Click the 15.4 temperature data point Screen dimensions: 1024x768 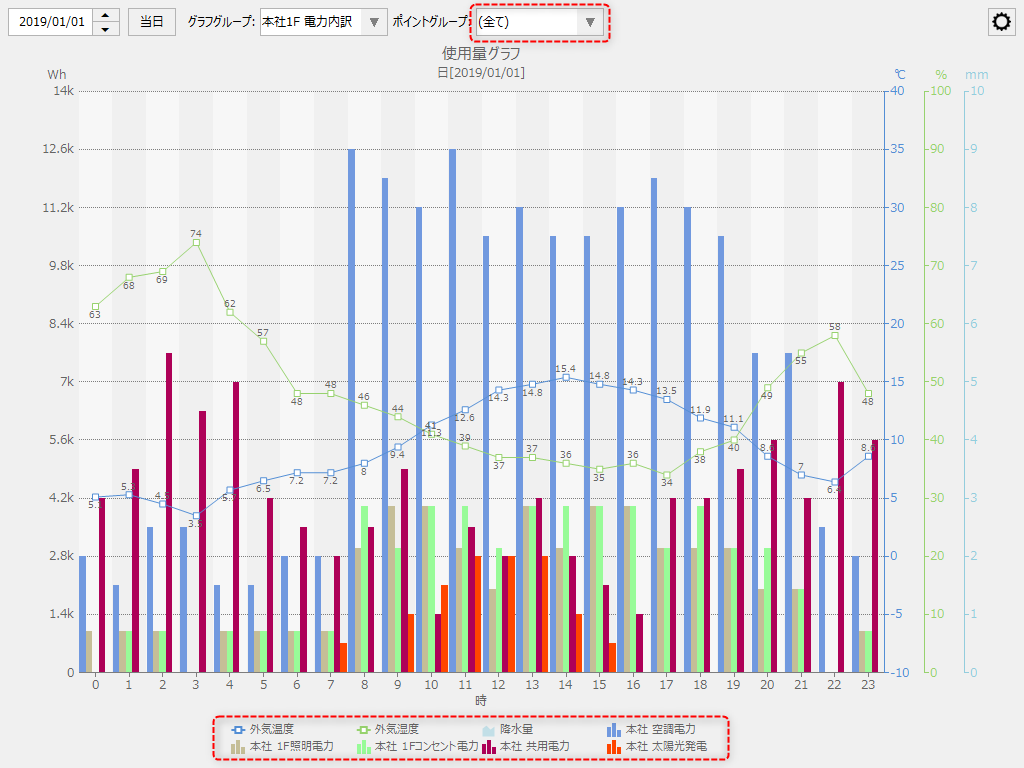[566, 377]
